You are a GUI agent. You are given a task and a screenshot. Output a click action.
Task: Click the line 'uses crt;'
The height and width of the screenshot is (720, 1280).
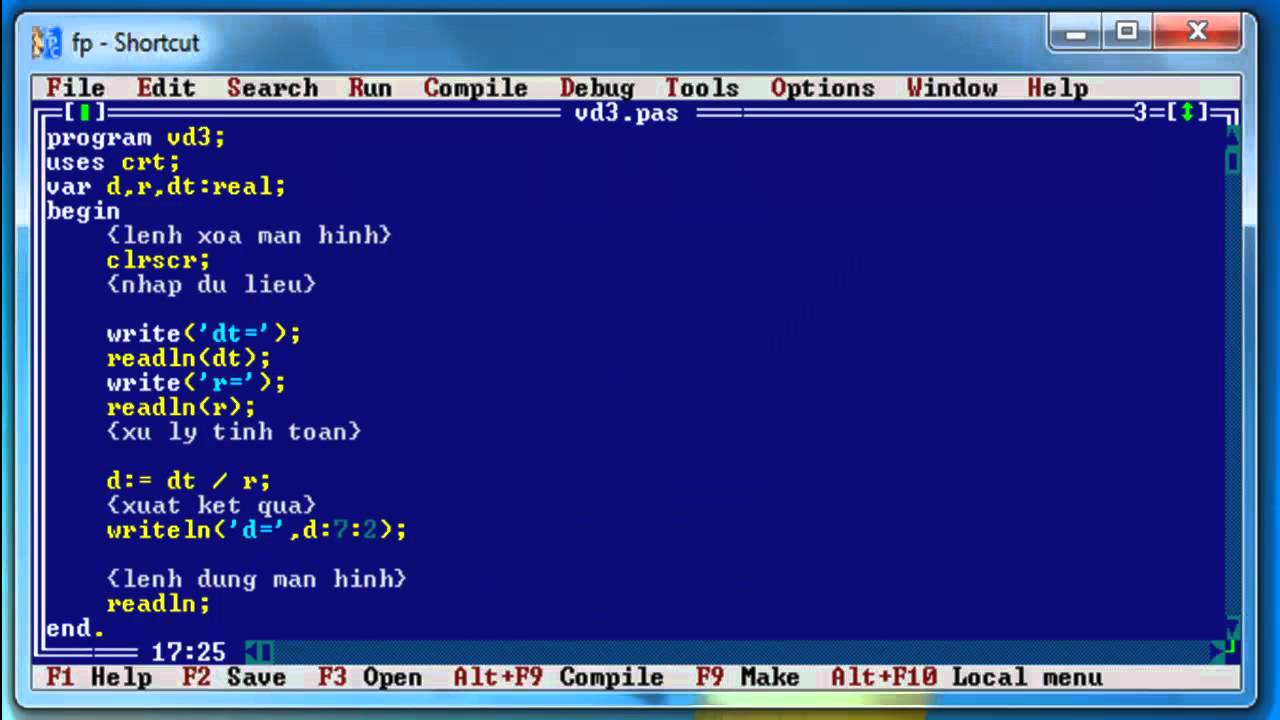pyautogui.click(x=113, y=162)
